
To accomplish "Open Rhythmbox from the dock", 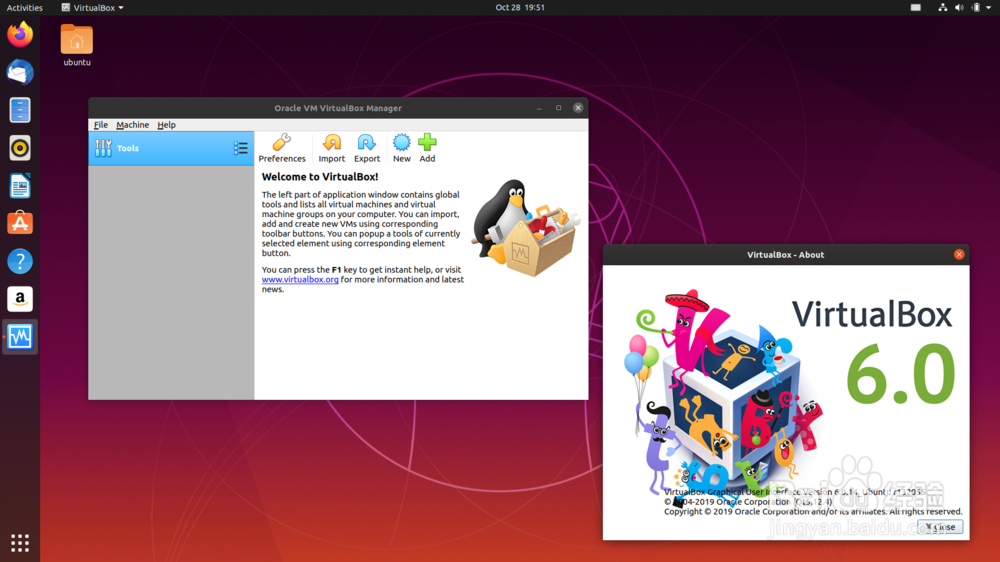I will click(20, 148).
